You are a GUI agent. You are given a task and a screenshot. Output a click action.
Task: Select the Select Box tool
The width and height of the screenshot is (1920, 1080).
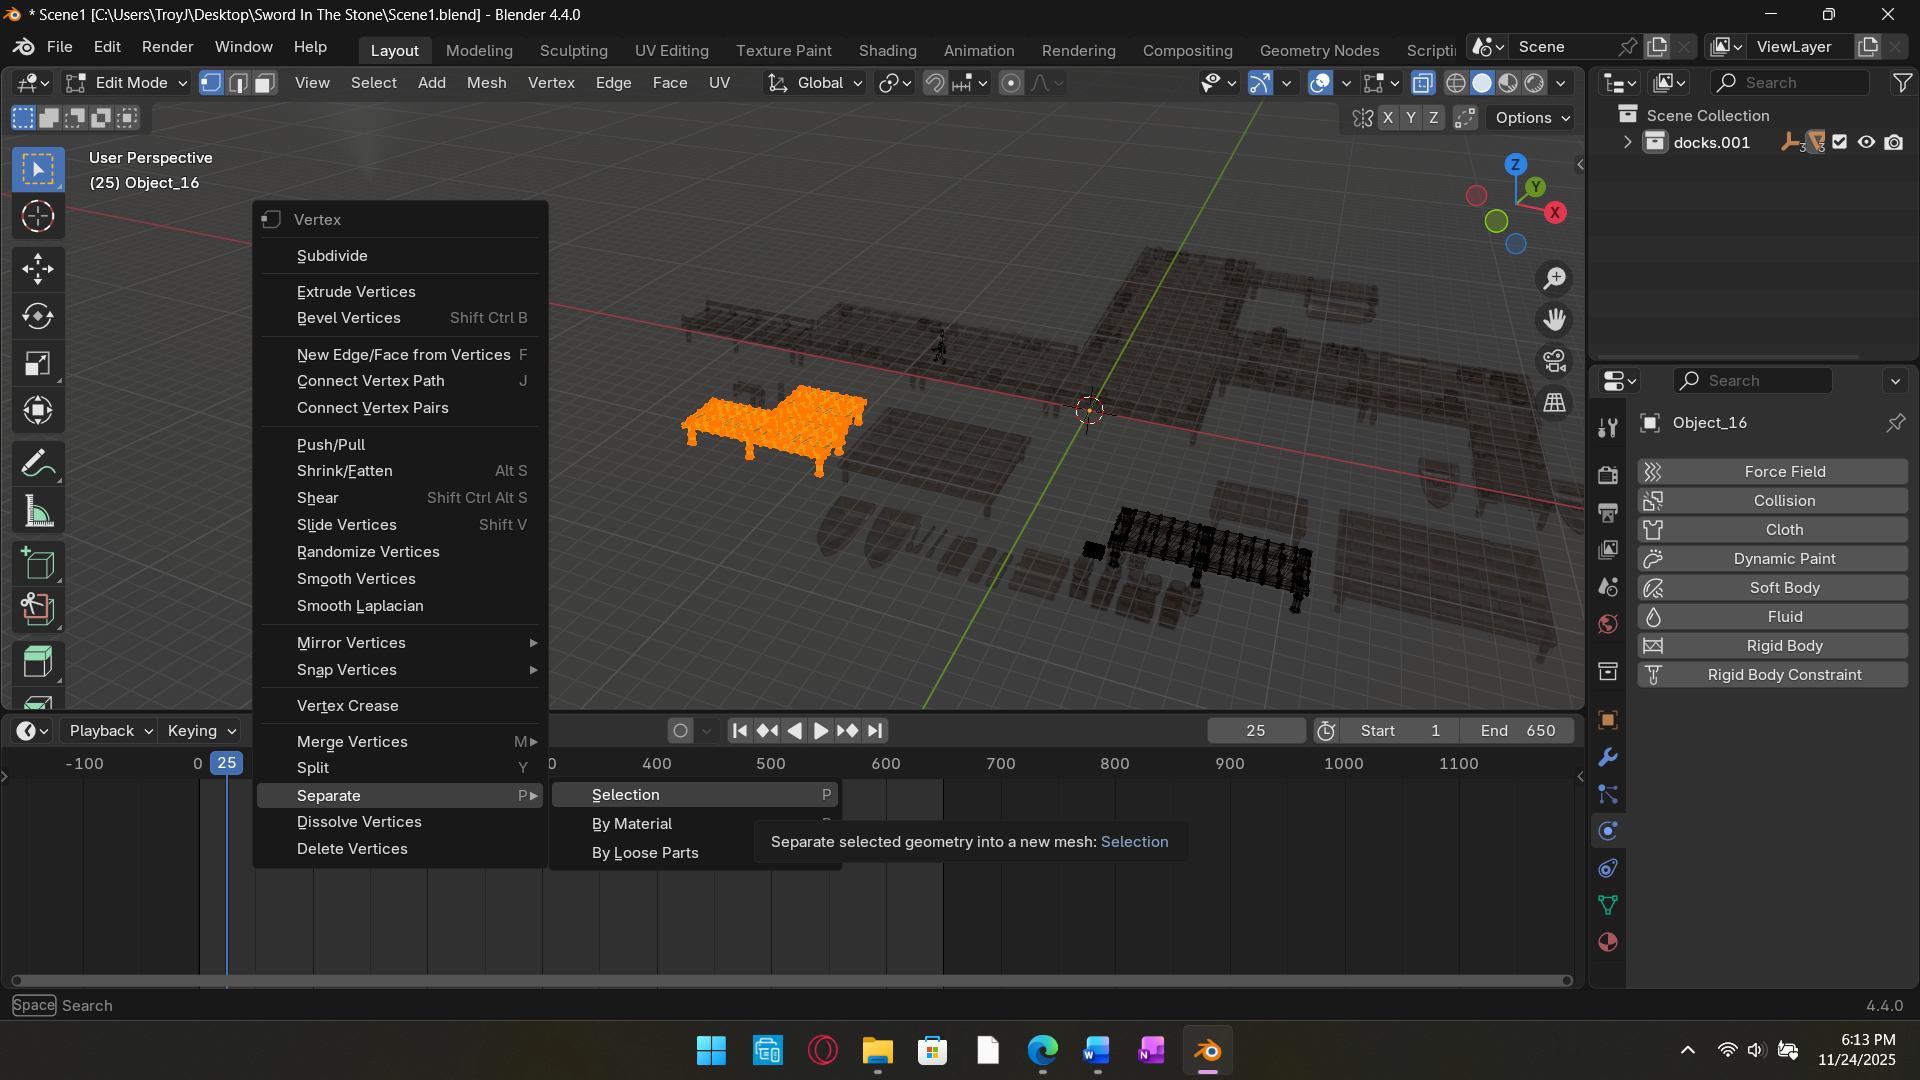pyautogui.click(x=38, y=169)
